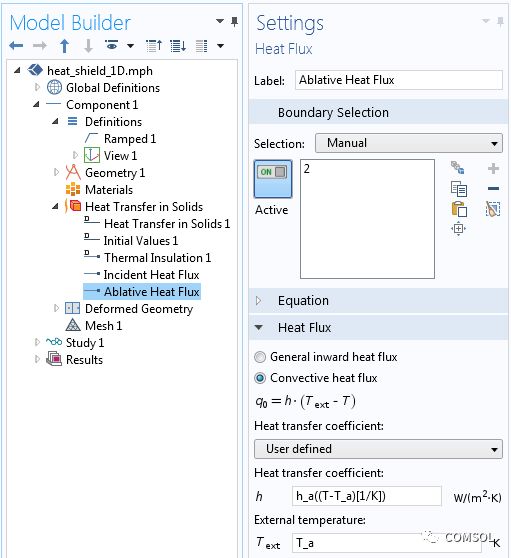
Task: Click the Remove from Selection minus icon
Action: (493, 189)
